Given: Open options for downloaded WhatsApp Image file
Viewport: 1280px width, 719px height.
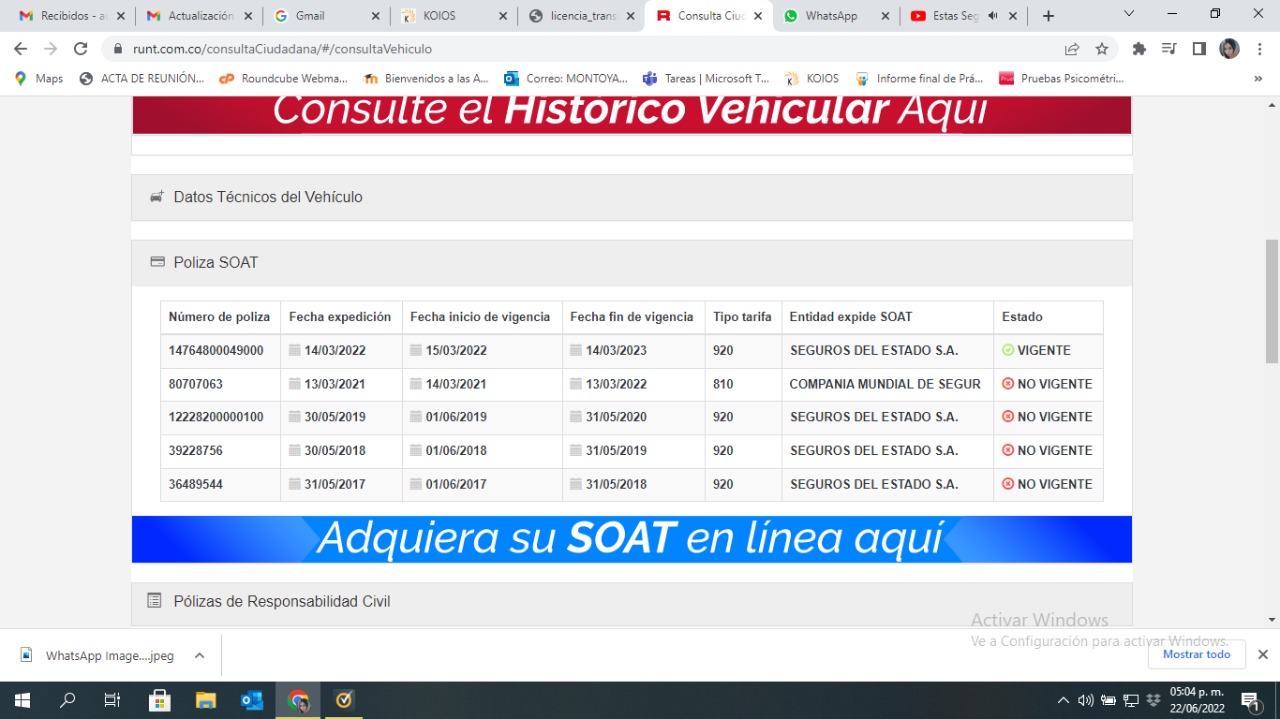Looking at the screenshot, I should pyautogui.click(x=199, y=656).
